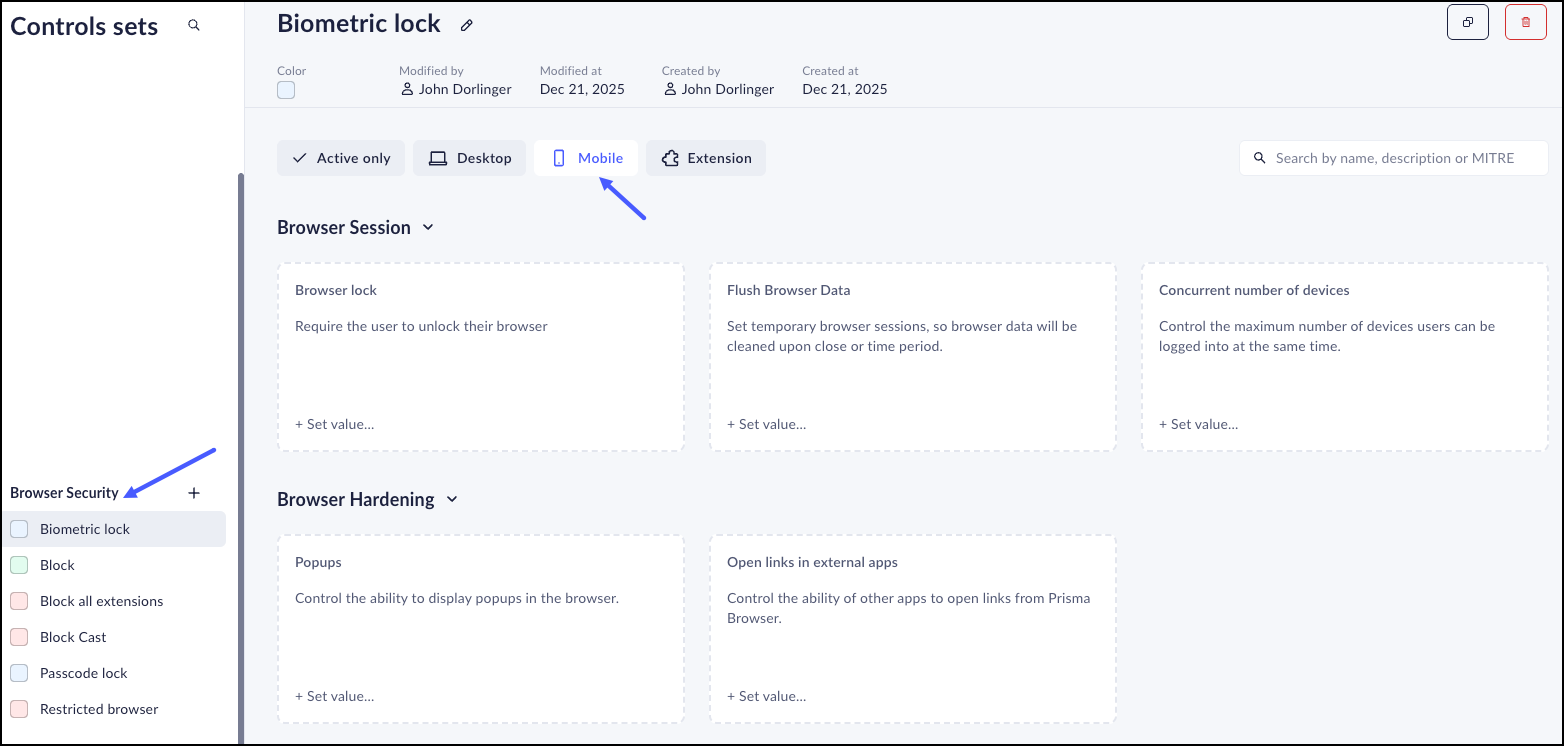This screenshot has width=1564, height=746.
Task: Toggle the Extension platform filter
Action: pyautogui.click(x=706, y=158)
